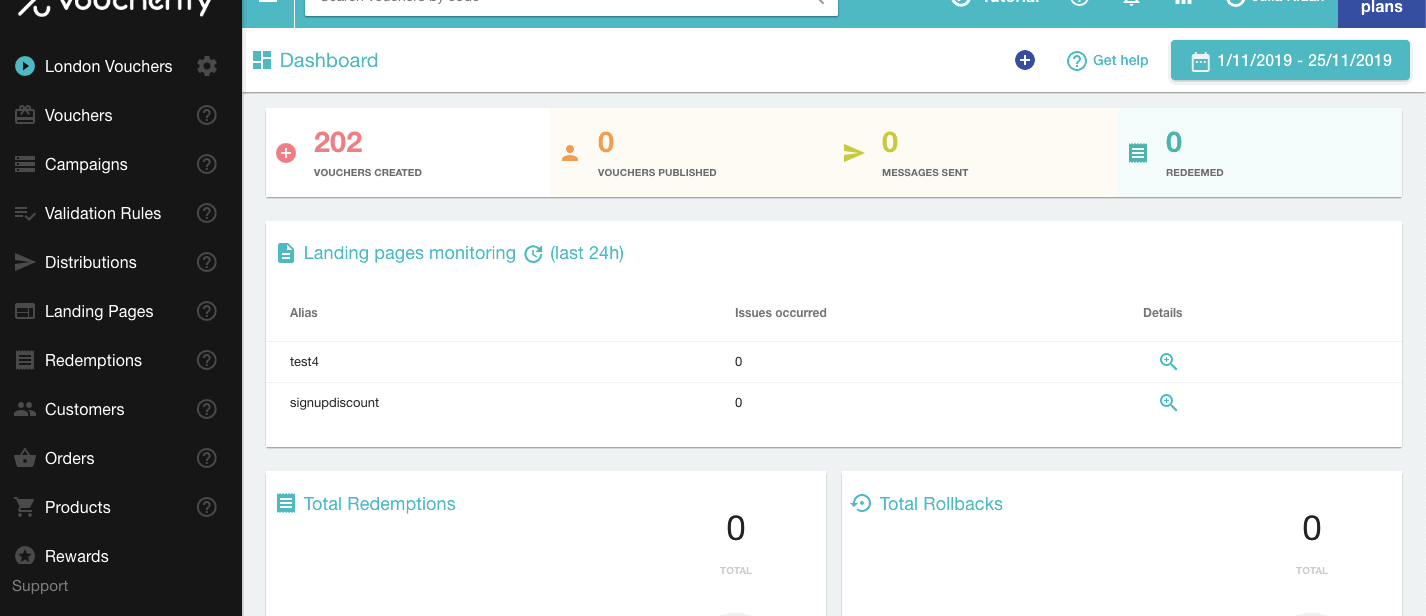Open Rewards section
The image size is (1426, 616).
coord(76,556)
